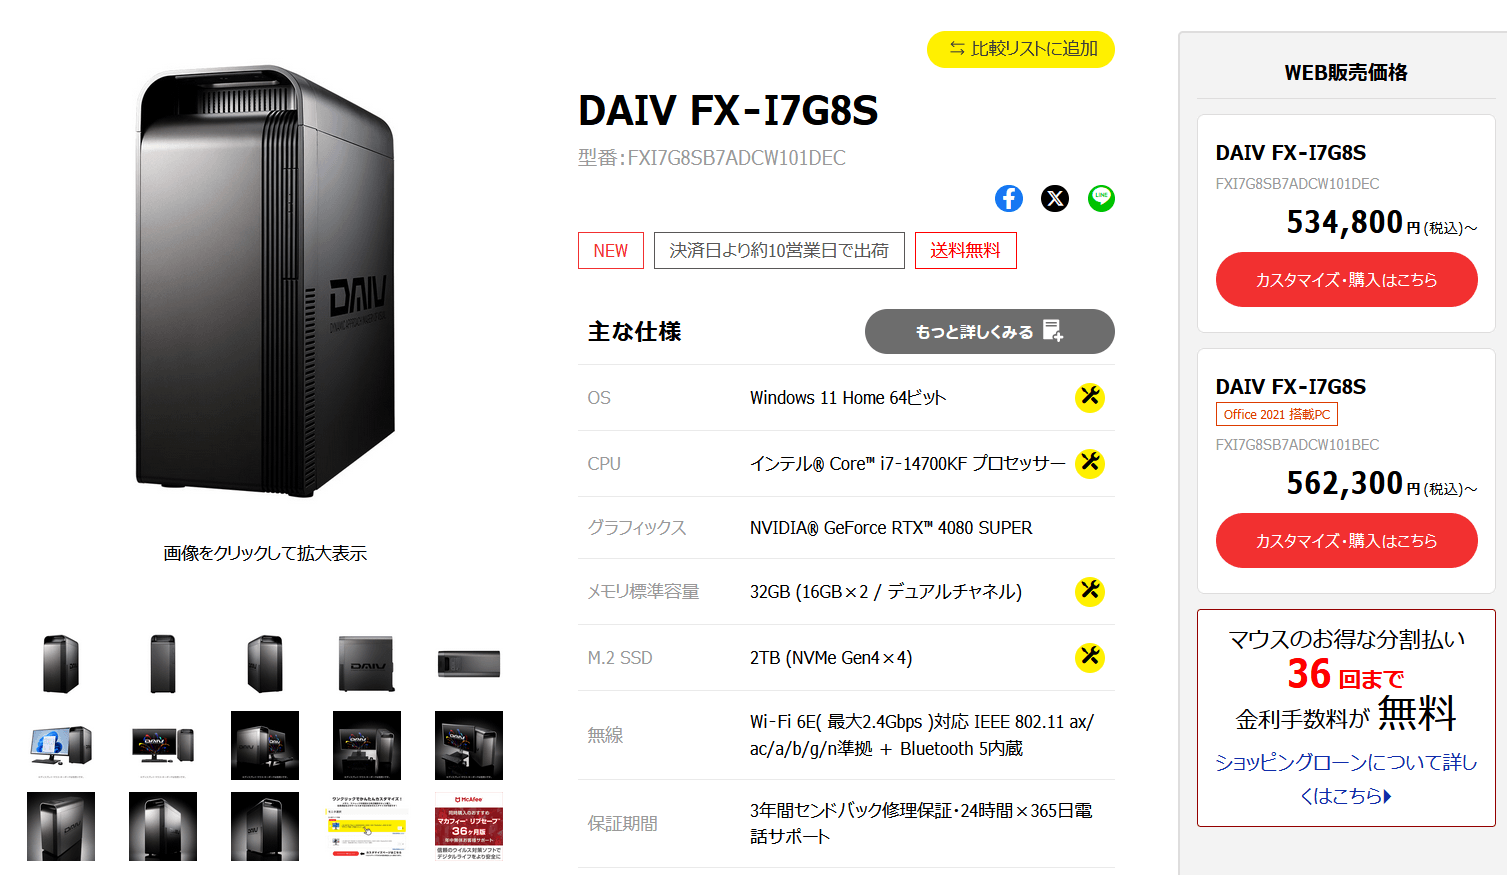Click customize button for 534,800 yen model
This screenshot has width=1507, height=875.
[x=1347, y=280]
